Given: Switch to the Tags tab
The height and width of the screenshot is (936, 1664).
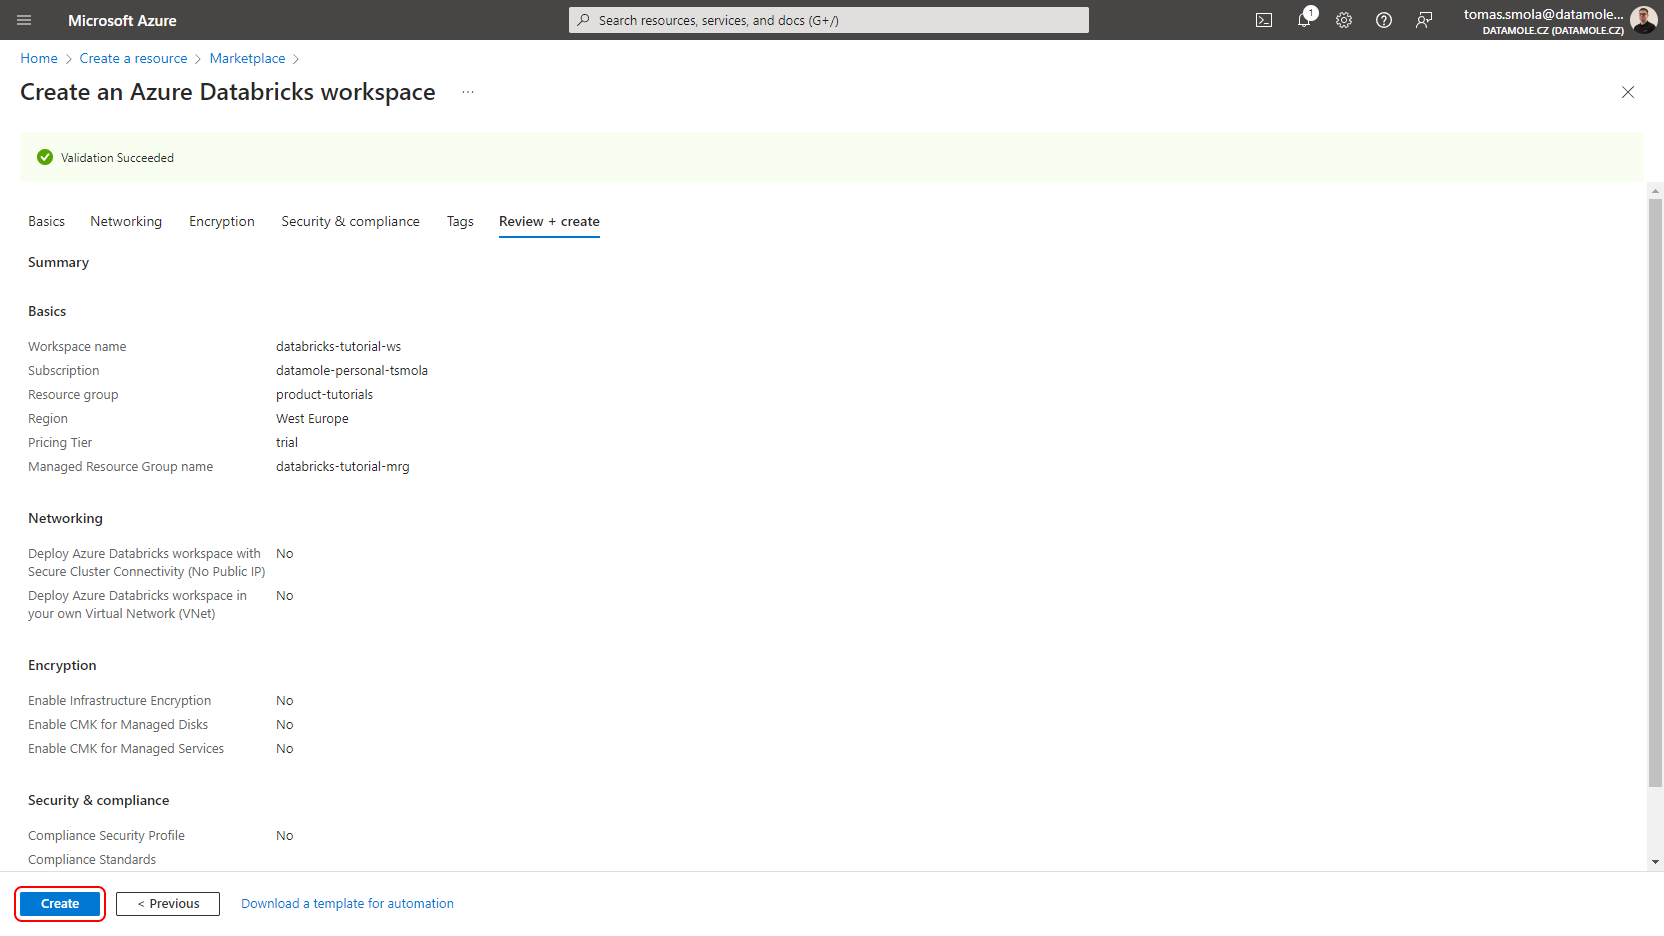Looking at the screenshot, I should [x=460, y=221].
